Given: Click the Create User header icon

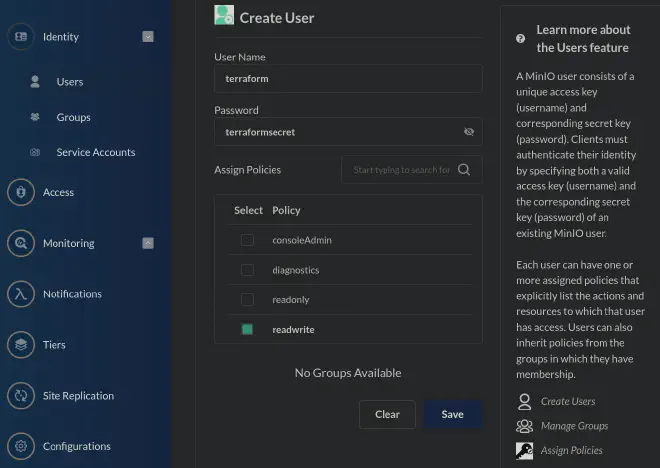Looking at the screenshot, I should (224, 15).
